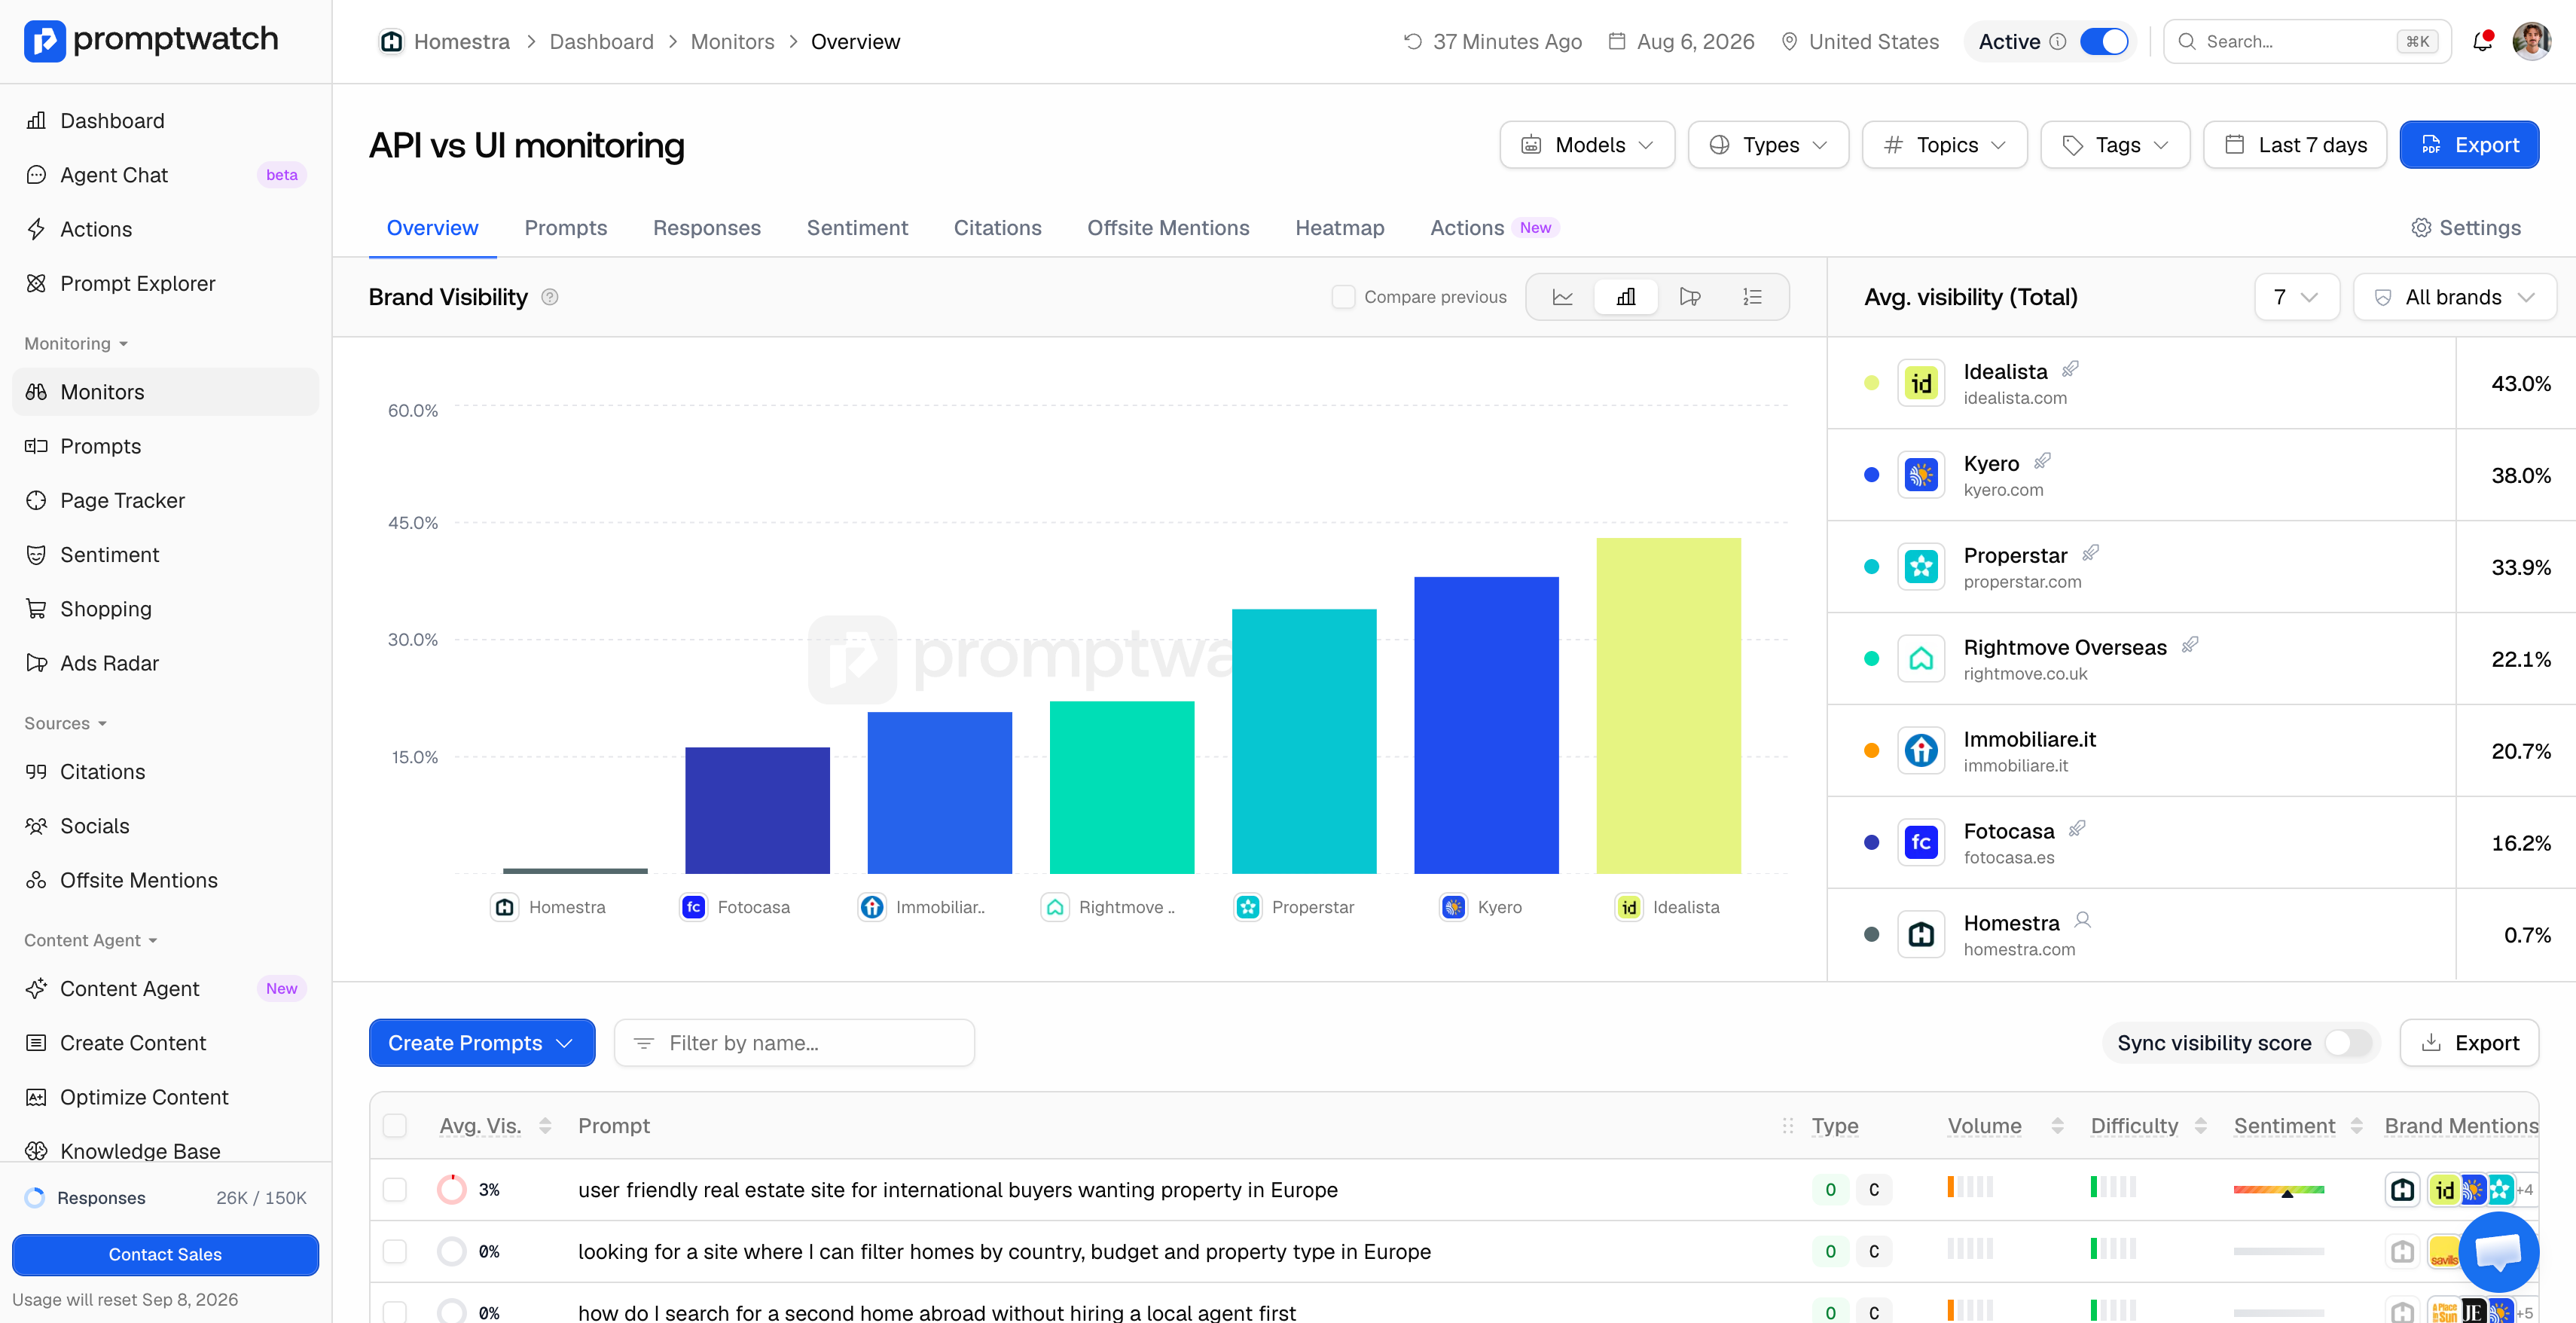Image resolution: width=2576 pixels, height=1323 pixels.
Task: Click Homestra icon in breadcrumb
Action: click(x=391, y=42)
